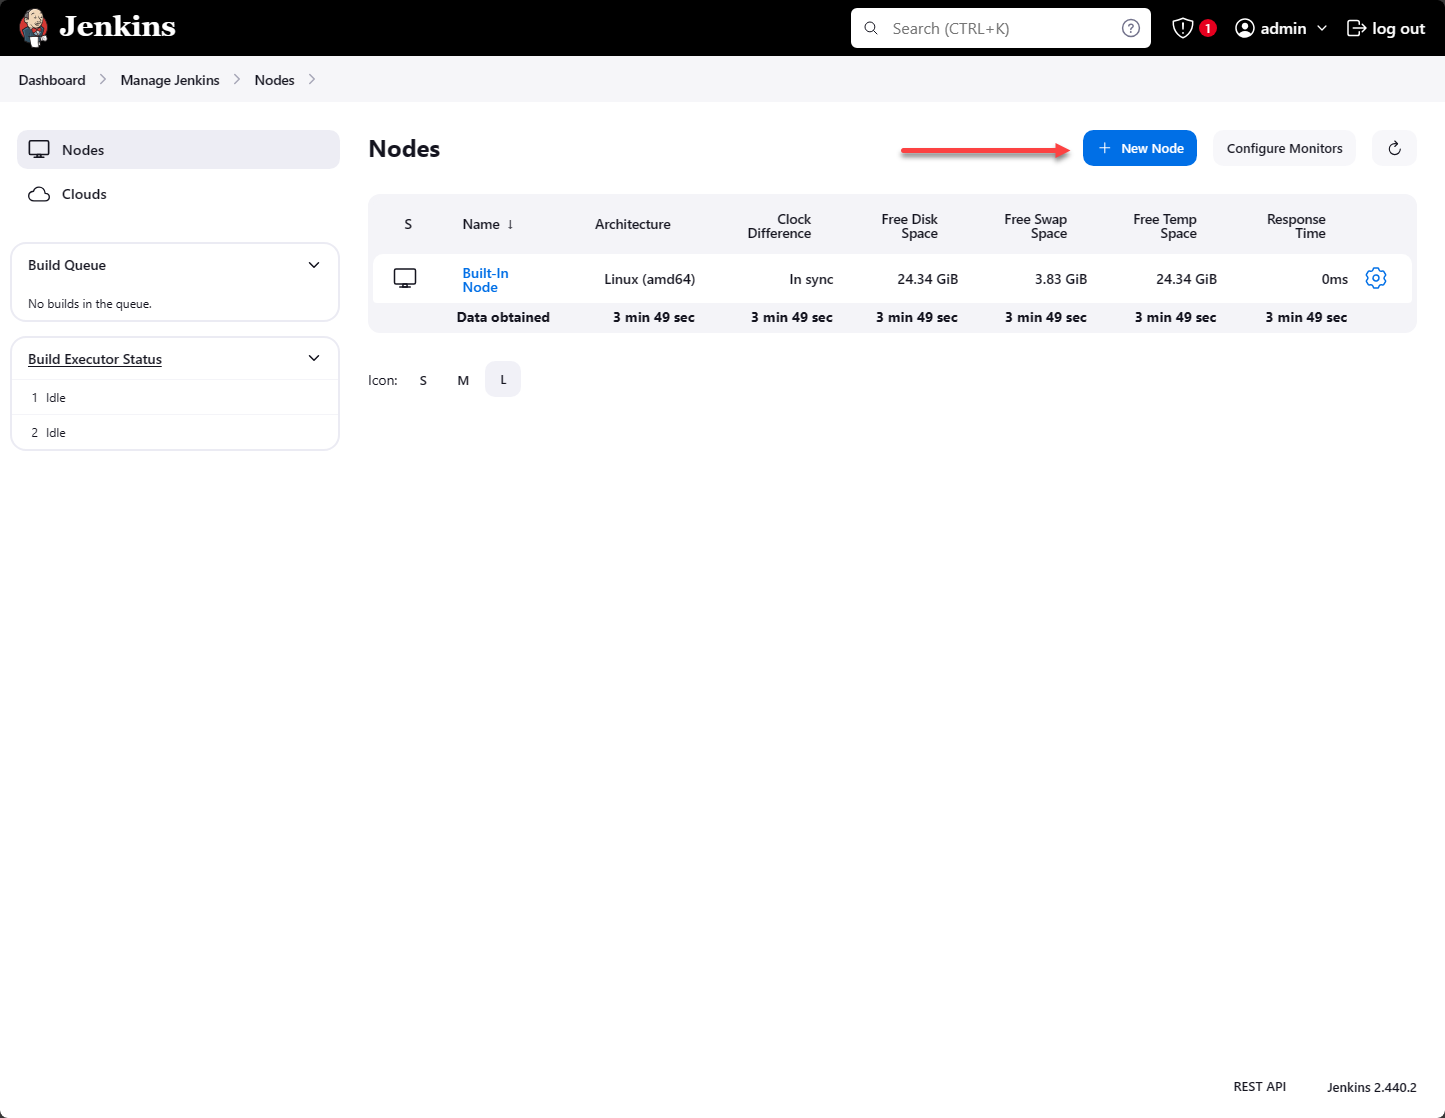Screen dimensions: 1445x1118
Task: Click the 'In sync' clock difference cell
Action: (811, 279)
